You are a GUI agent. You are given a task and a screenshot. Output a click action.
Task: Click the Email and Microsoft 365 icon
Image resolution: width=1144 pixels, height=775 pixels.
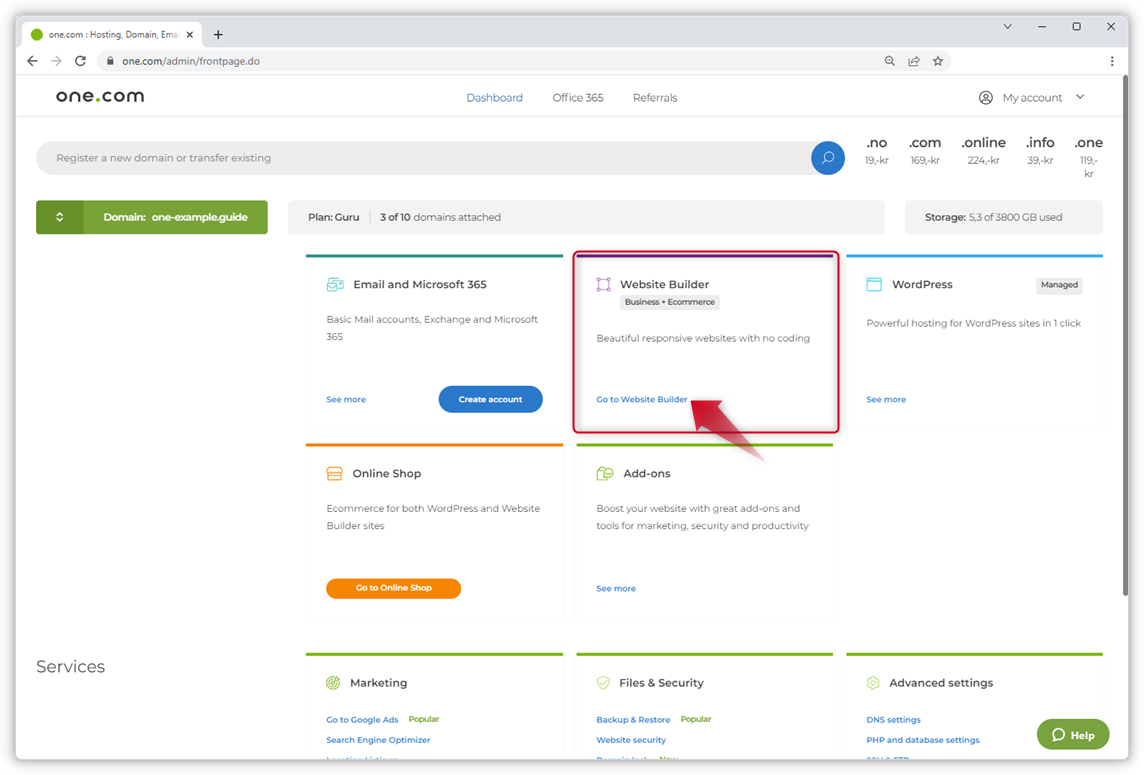point(335,285)
